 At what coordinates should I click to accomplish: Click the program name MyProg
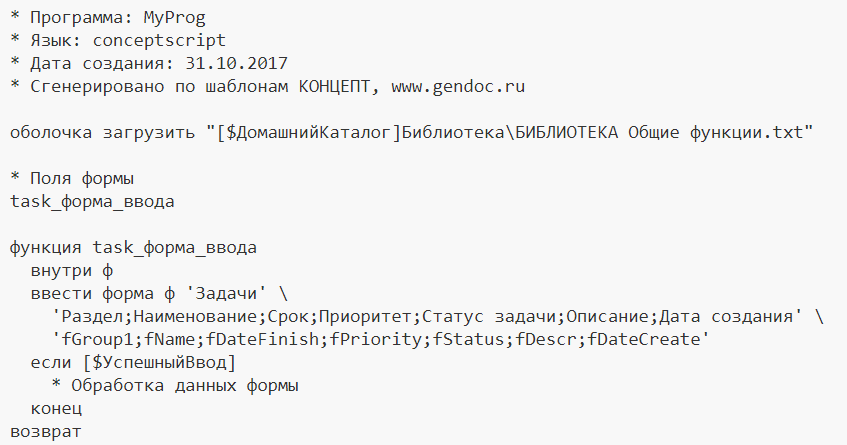click(174, 18)
